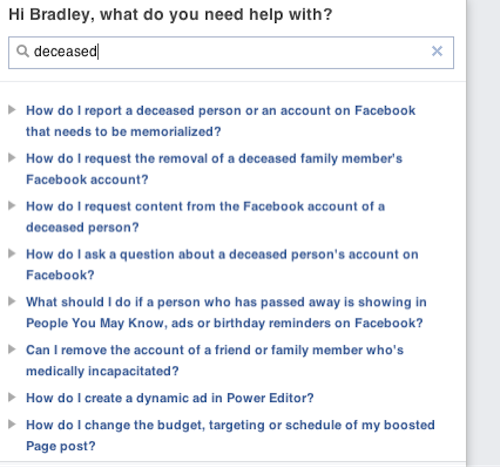The width and height of the screenshot is (500, 468).
Task: Expand the triangle beside 'report a deceased person' question
Action: pos(12,109)
